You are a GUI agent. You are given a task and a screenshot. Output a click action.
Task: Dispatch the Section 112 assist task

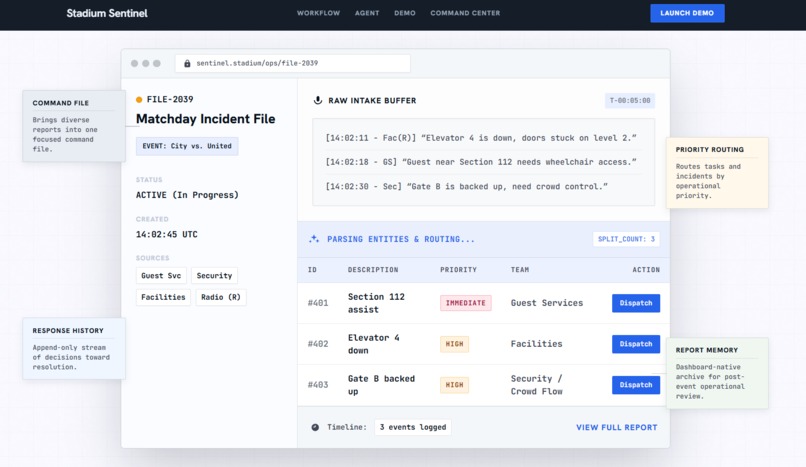(x=636, y=303)
